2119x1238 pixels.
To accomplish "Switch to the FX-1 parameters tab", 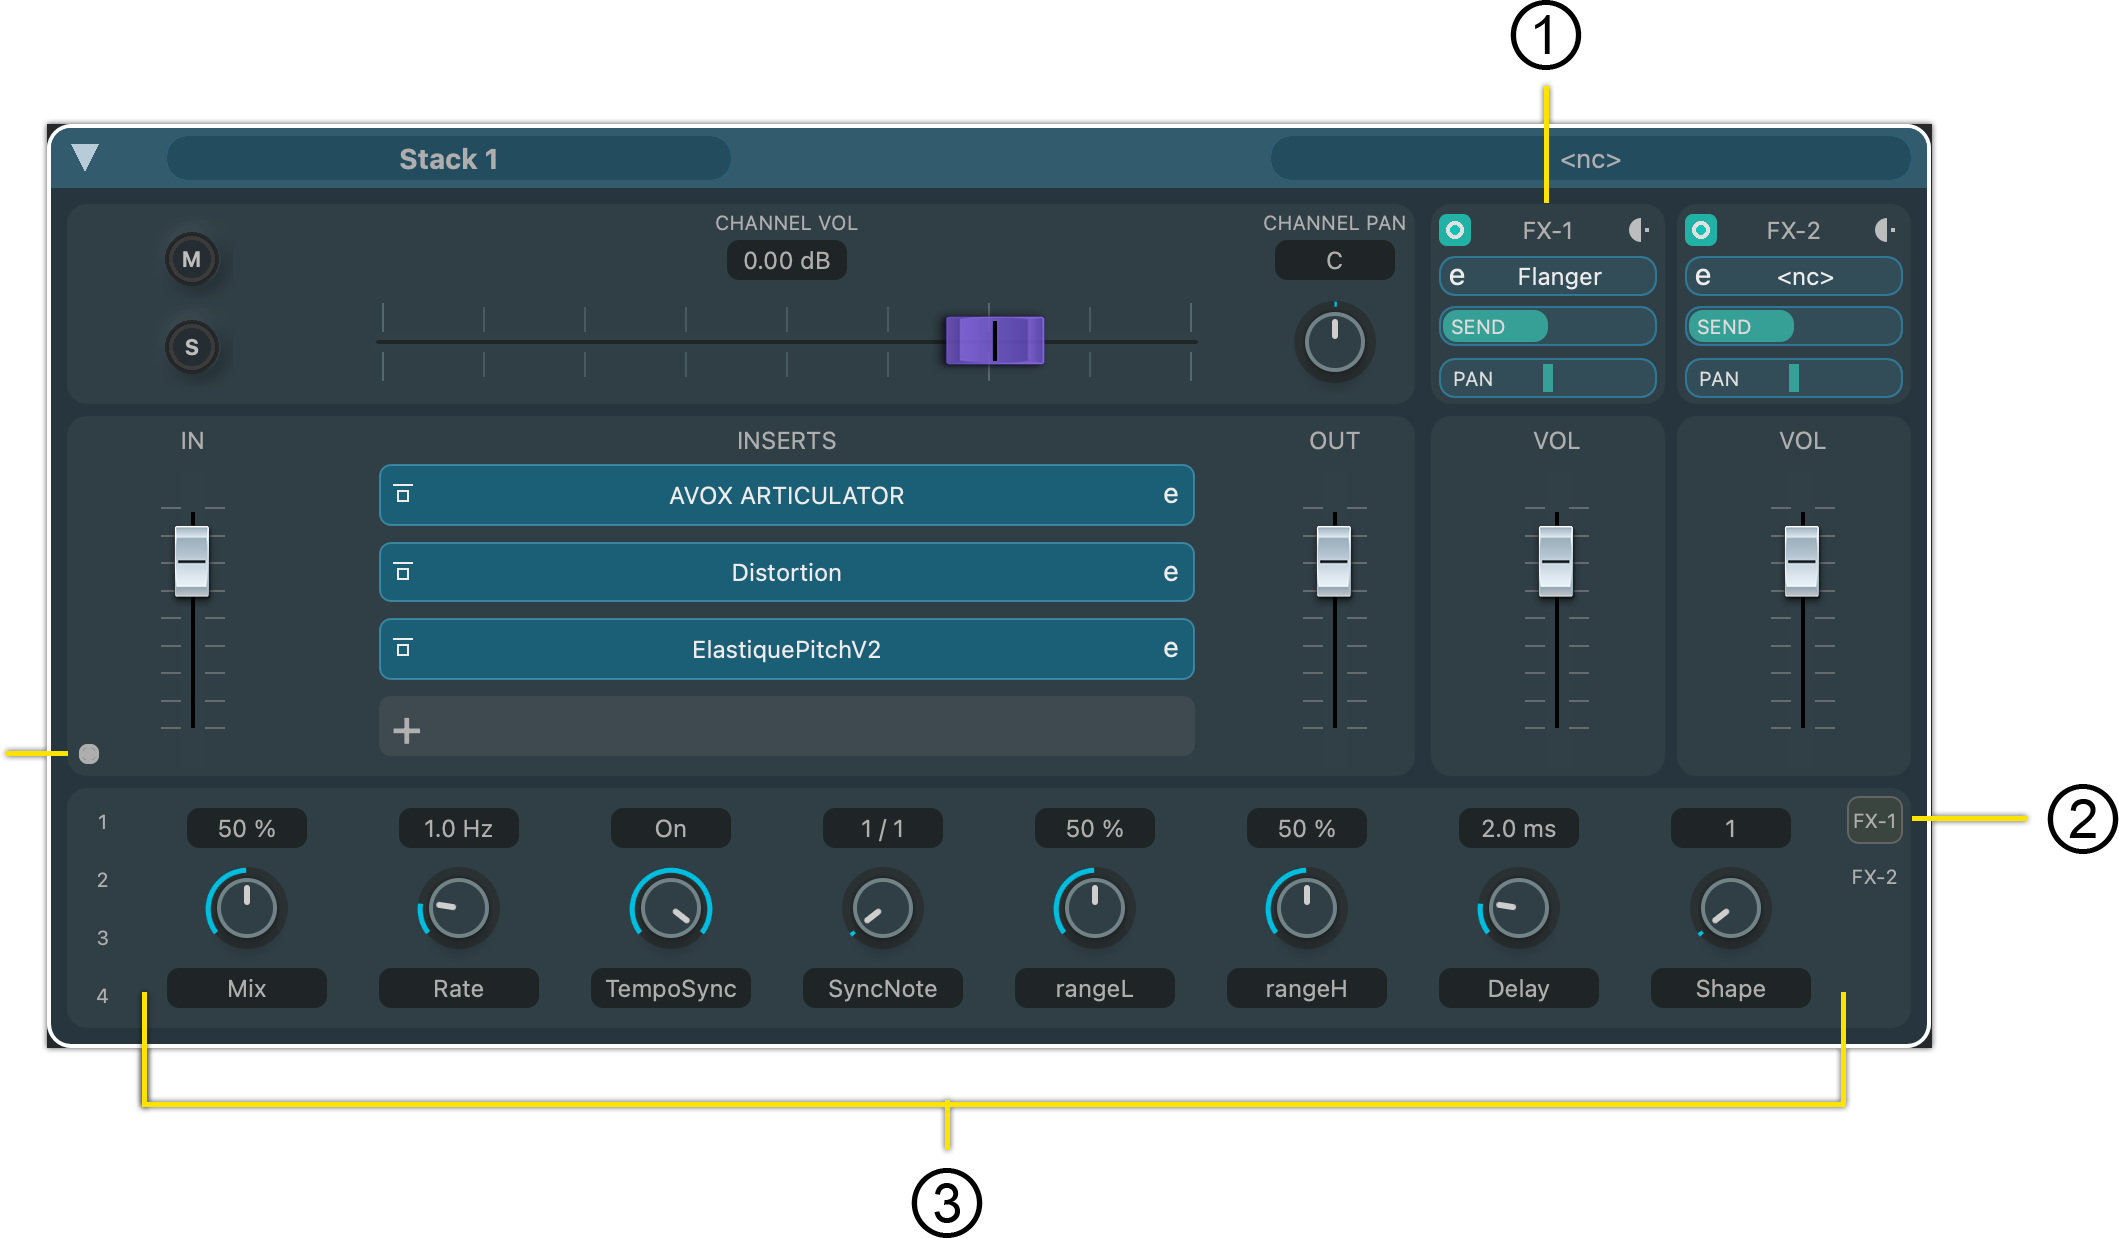I will (1873, 821).
